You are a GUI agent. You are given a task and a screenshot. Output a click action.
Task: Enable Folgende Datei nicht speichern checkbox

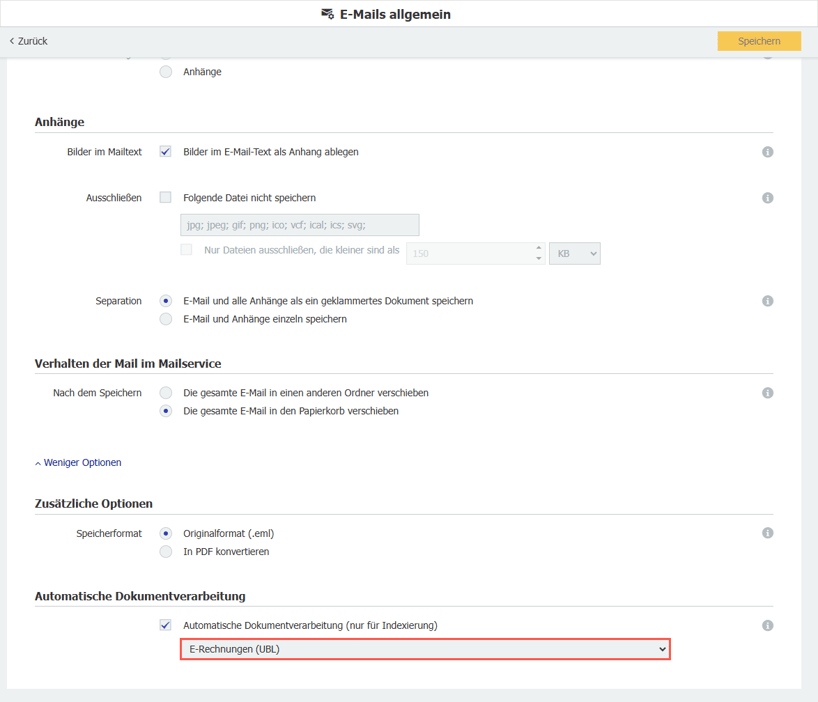[x=166, y=198]
